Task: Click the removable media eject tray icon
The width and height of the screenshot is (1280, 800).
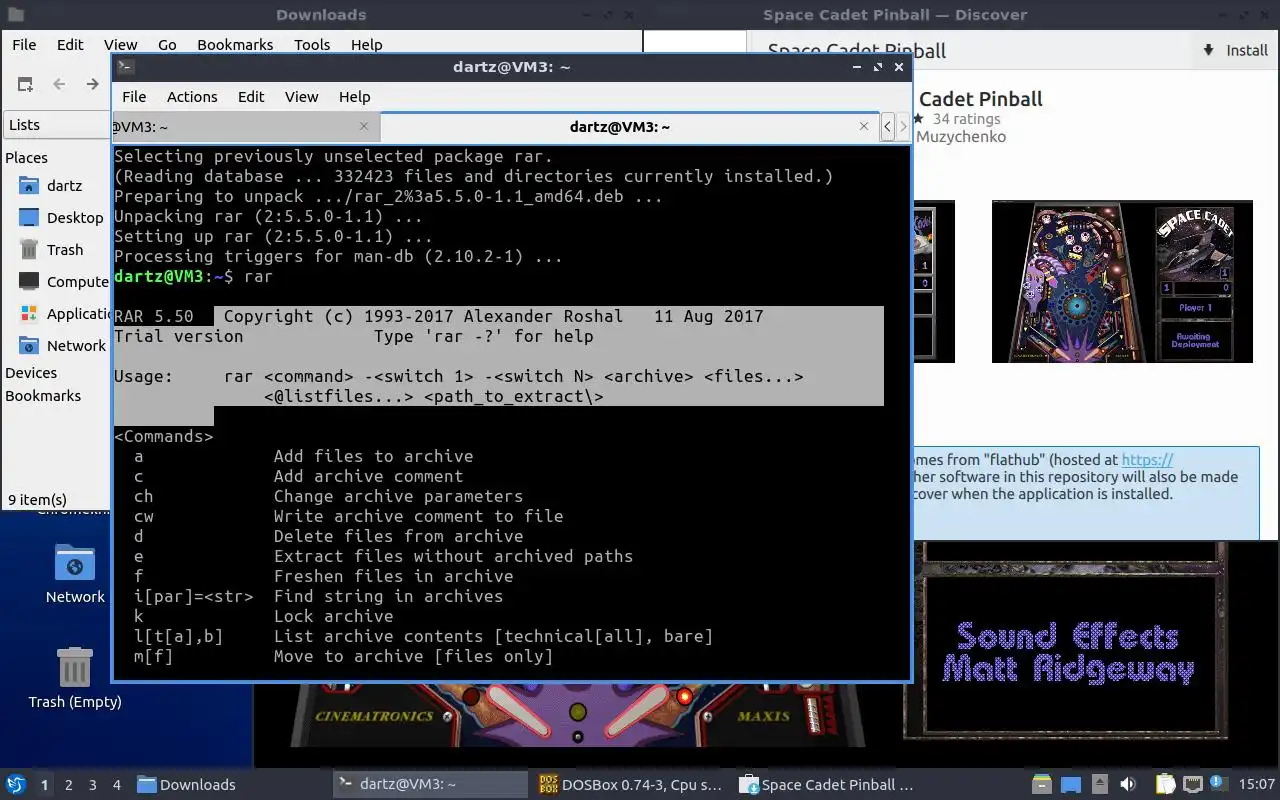Action: tap(1099, 785)
